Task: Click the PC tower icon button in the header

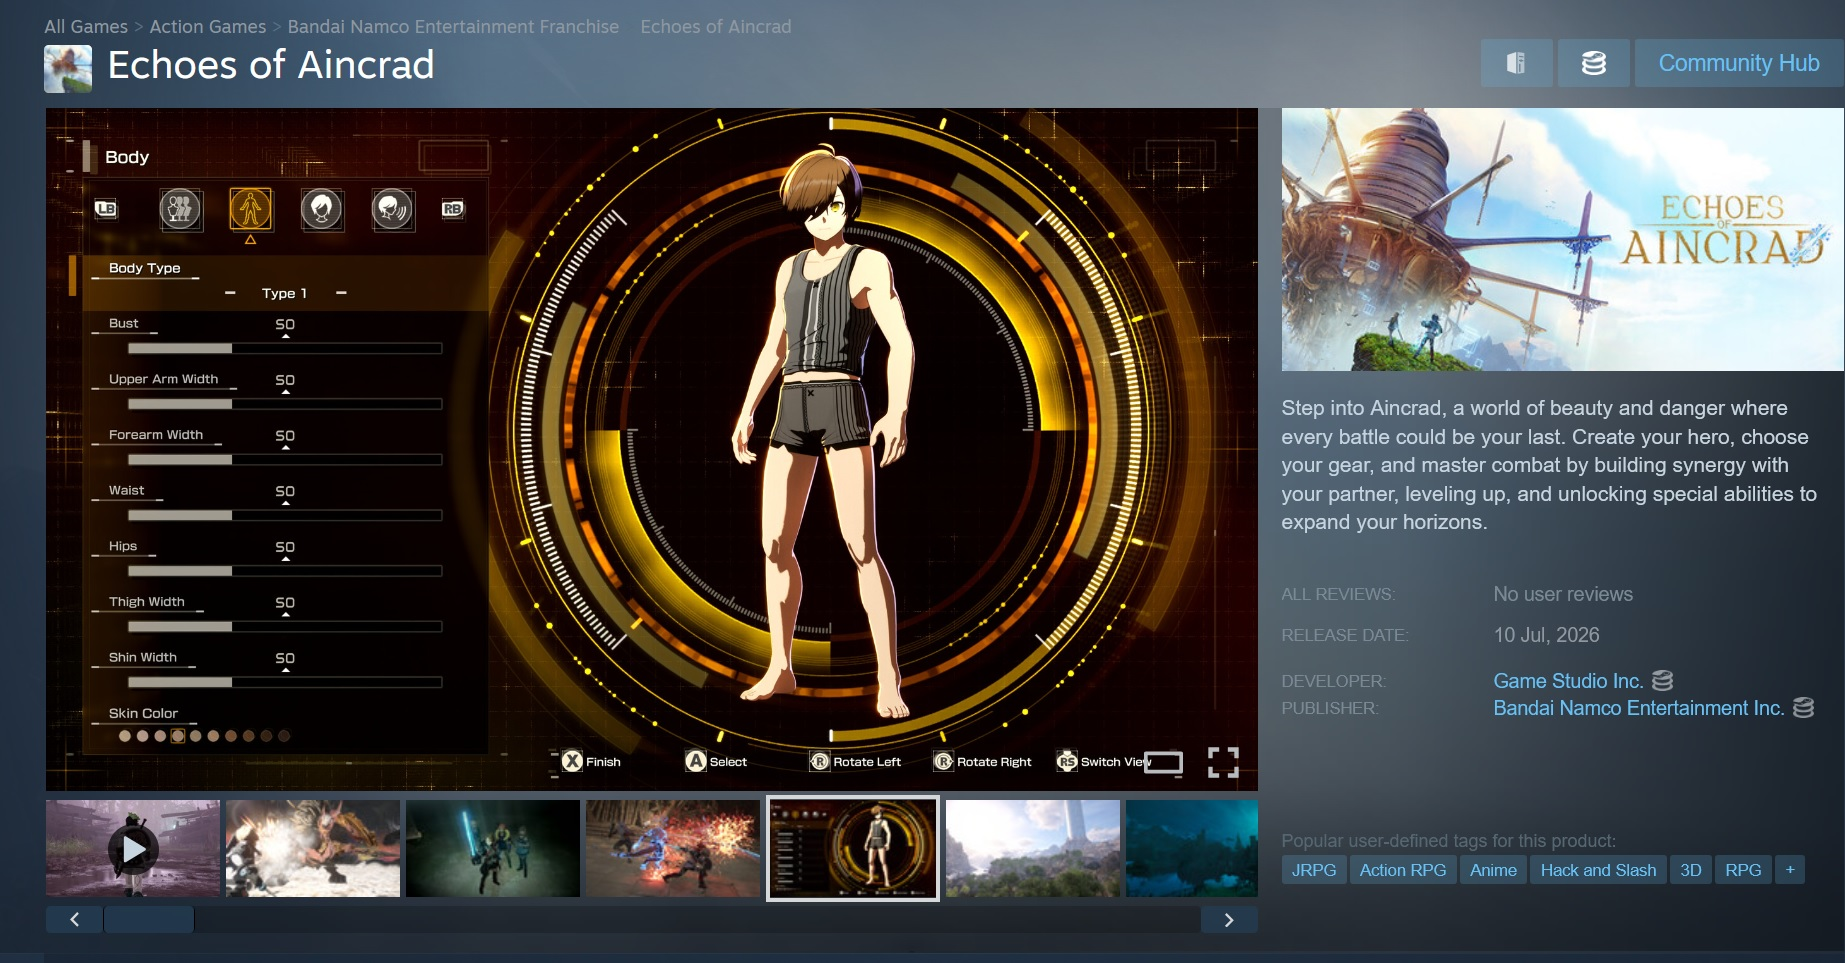Action: click(1516, 63)
